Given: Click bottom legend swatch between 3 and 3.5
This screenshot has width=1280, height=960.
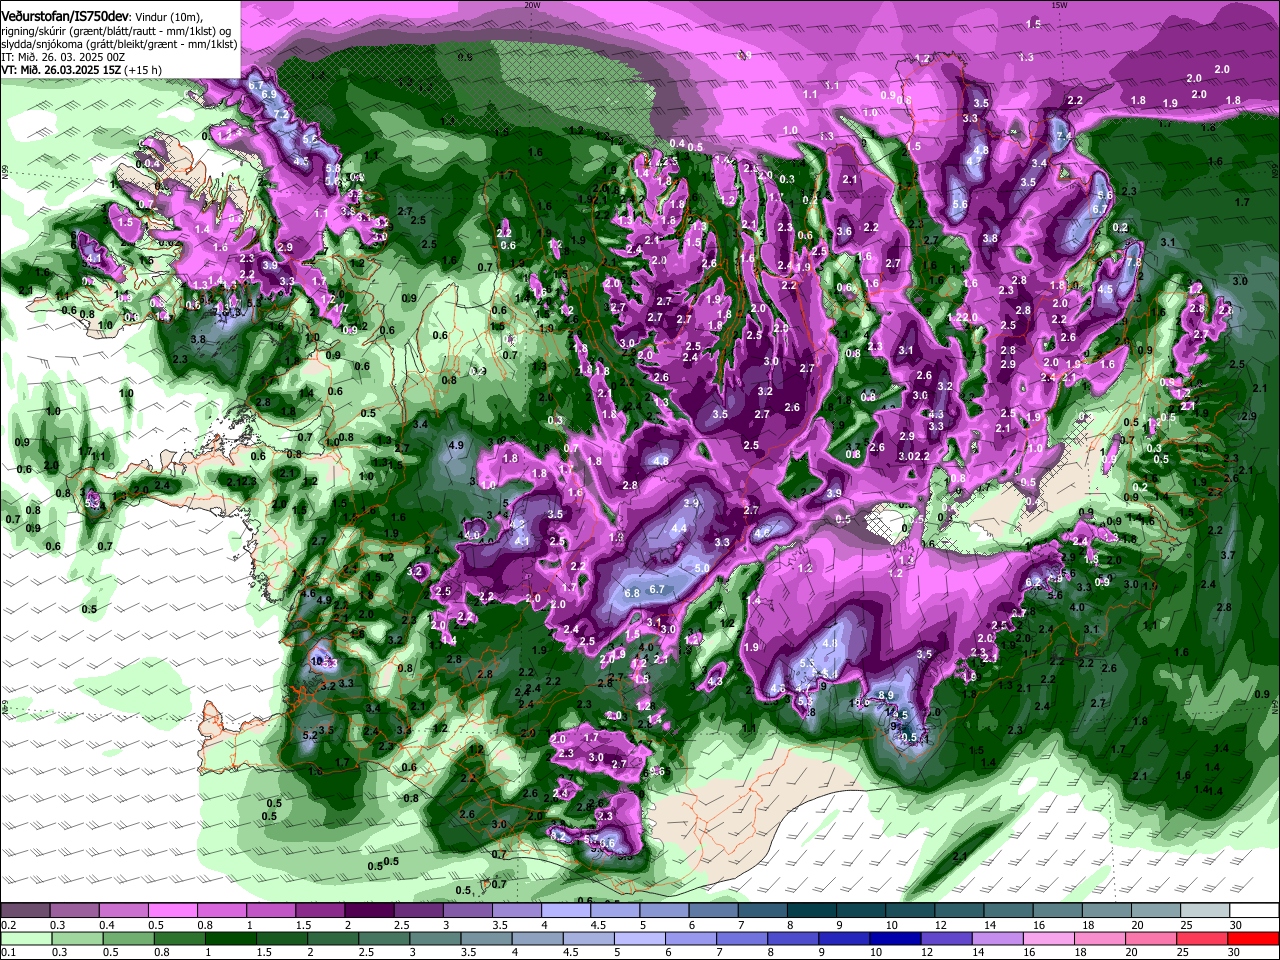Looking at the screenshot, I should [x=435, y=938].
